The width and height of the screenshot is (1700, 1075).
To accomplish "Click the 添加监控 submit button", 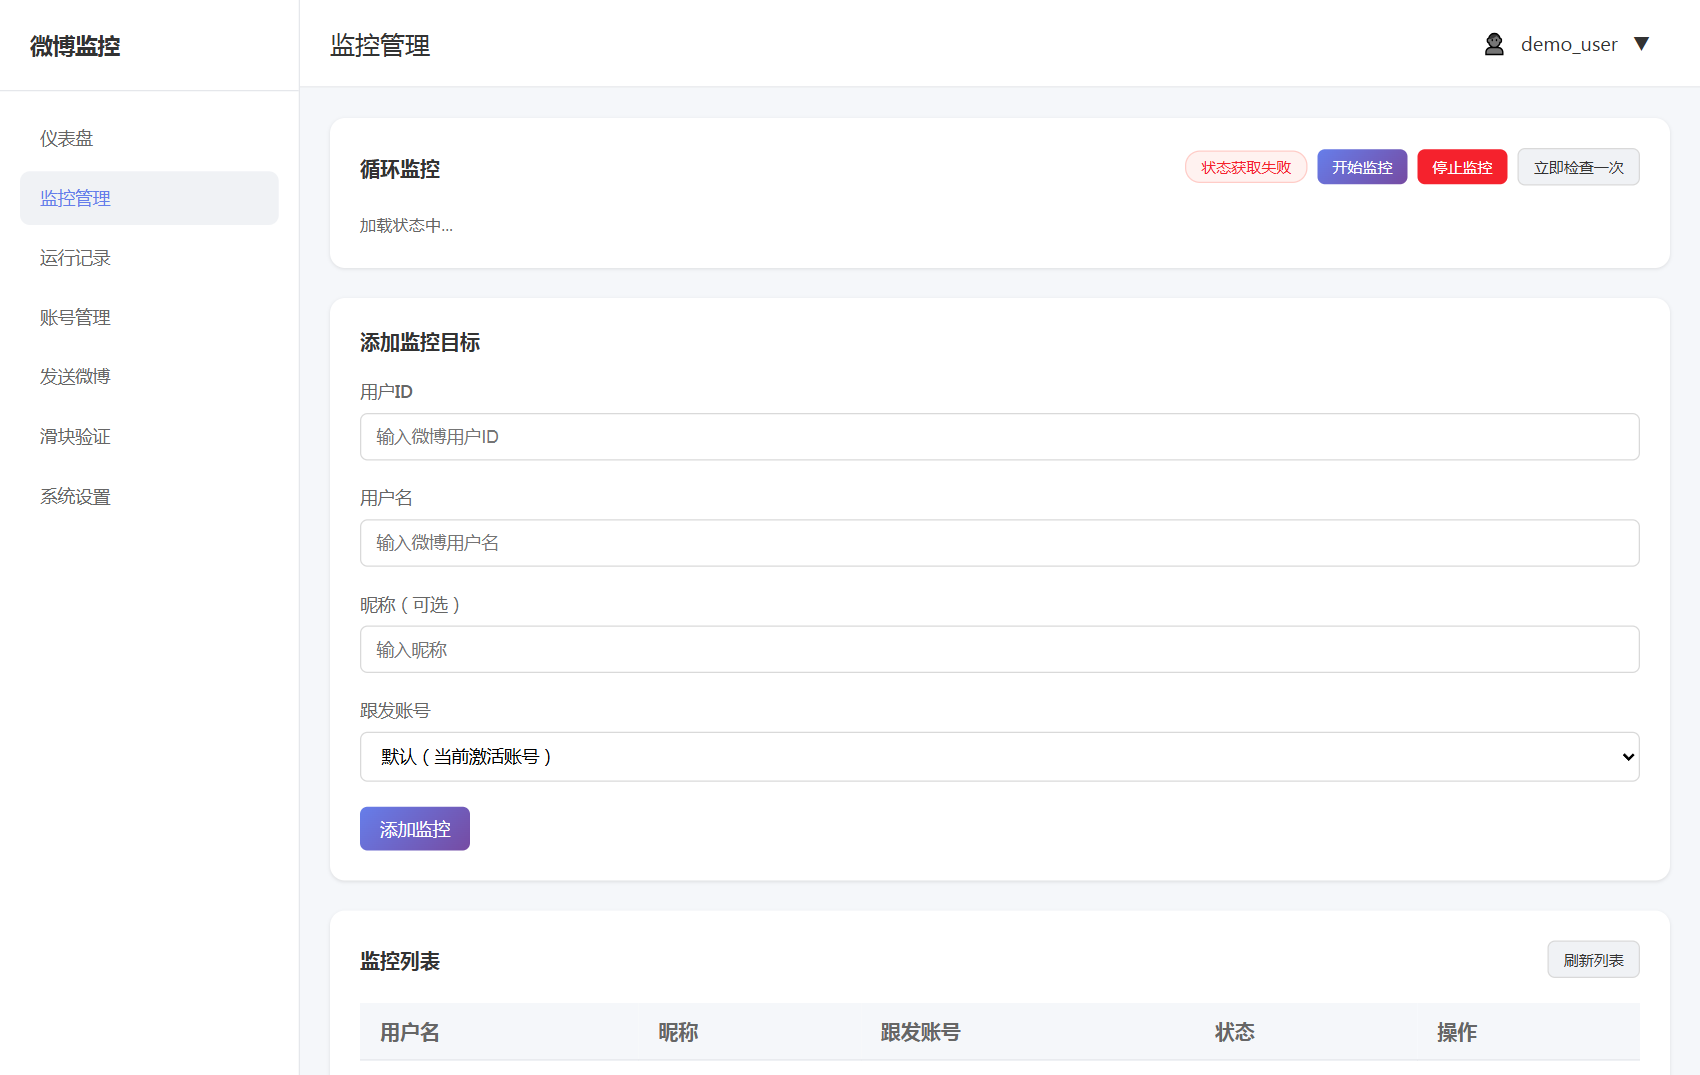I will pos(415,829).
